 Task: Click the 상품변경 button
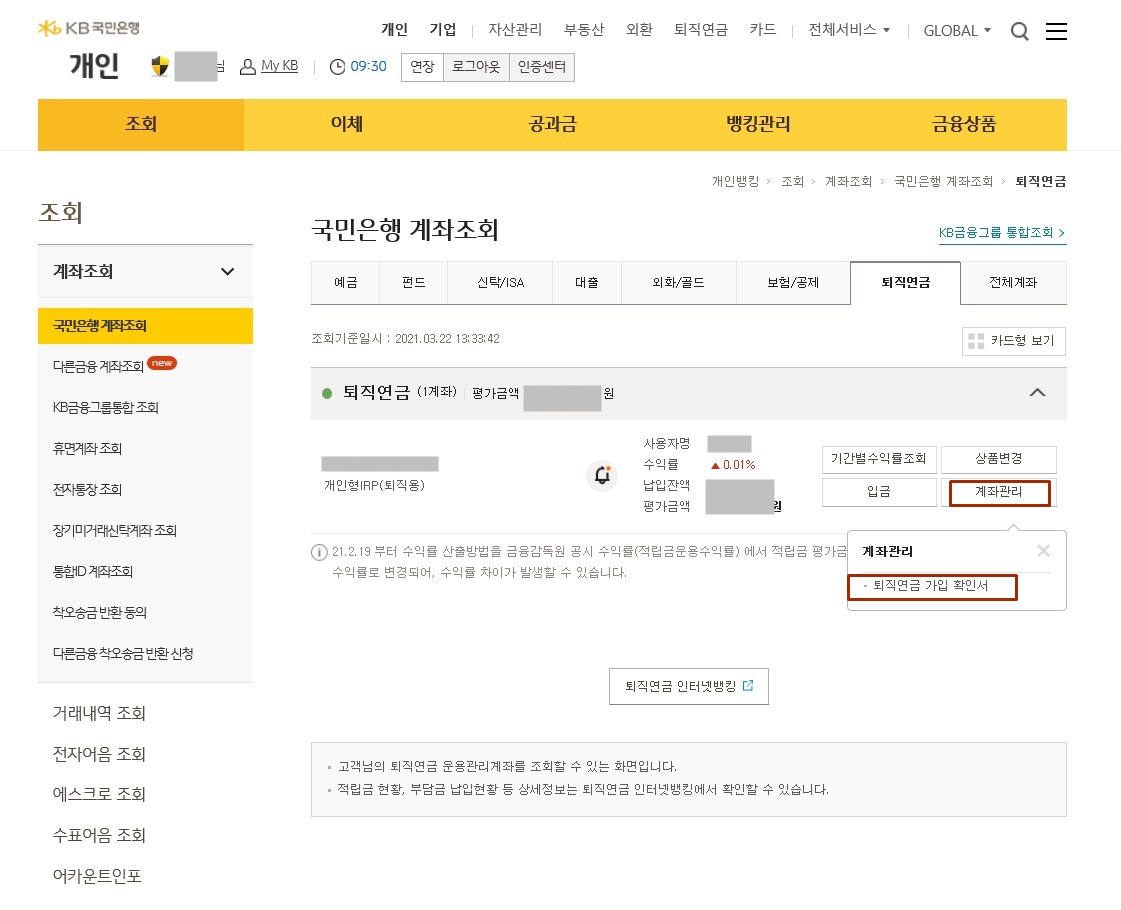click(999, 459)
